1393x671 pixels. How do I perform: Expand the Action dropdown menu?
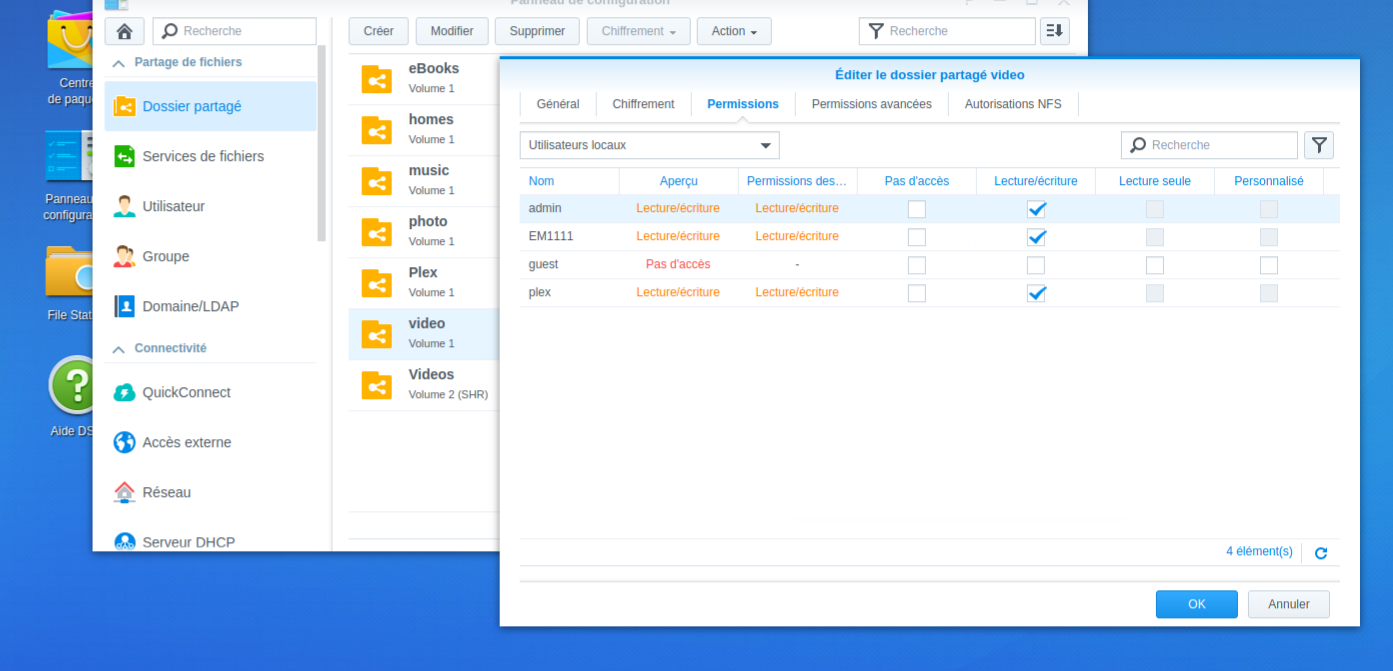[x=733, y=31]
